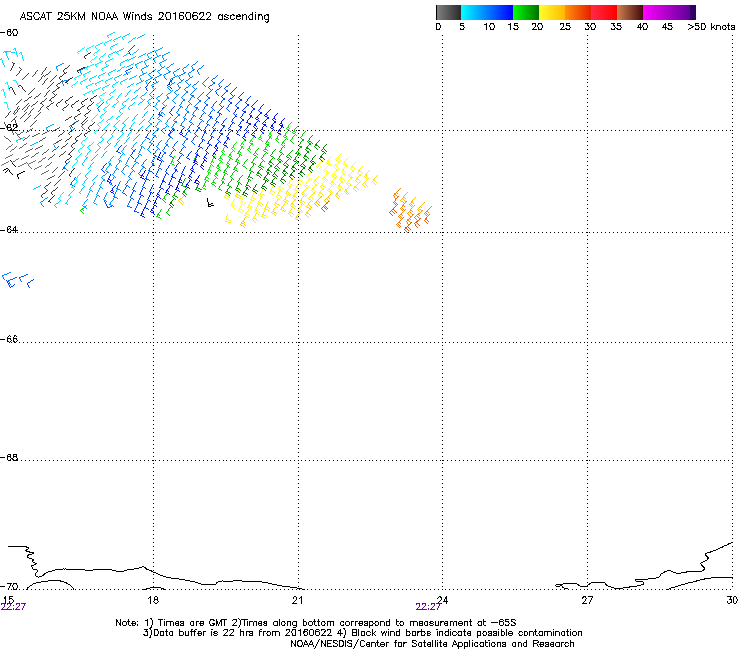This screenshot has height=650, width=740.
Task: Click the '-68' latitude label
Action: point(9,457)
